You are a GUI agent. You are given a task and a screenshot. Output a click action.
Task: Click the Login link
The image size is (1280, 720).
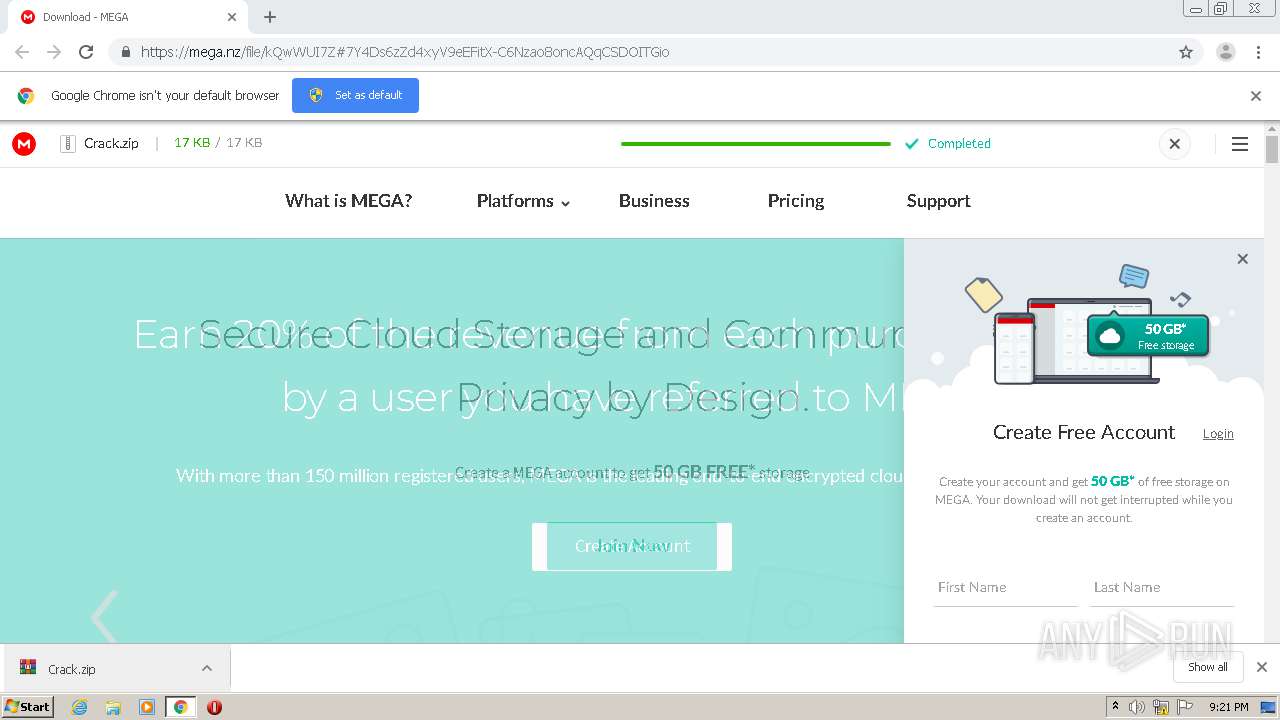1218,434
